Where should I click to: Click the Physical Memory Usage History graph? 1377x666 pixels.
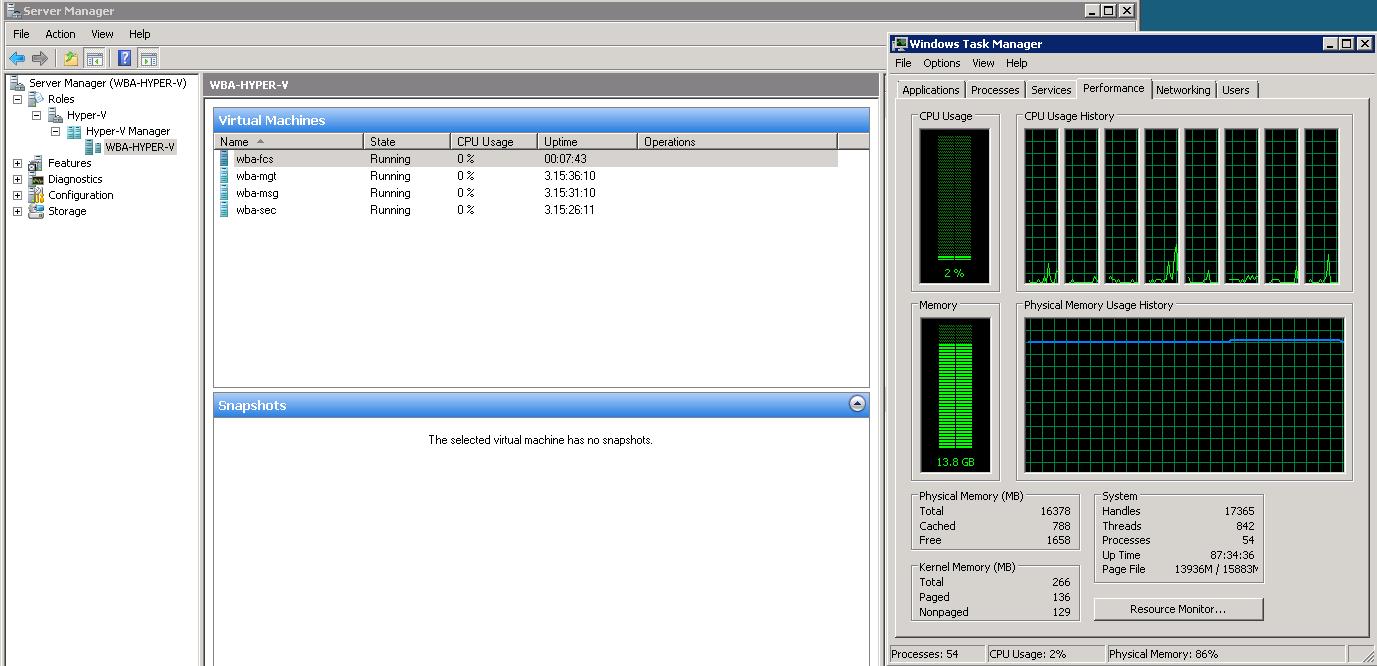[x=1185, y=395]
